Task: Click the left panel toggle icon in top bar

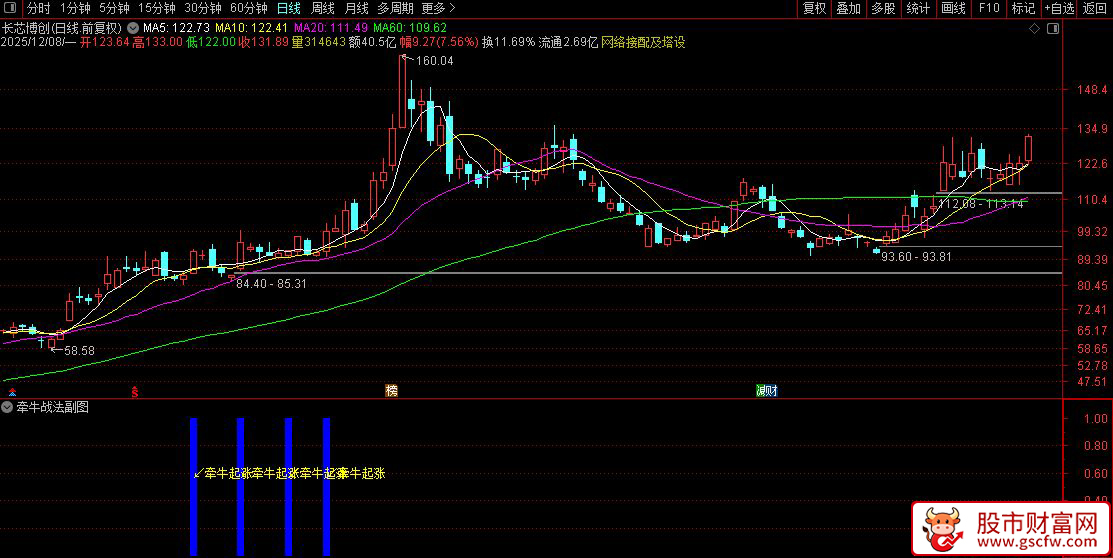Action: point(10,8)
